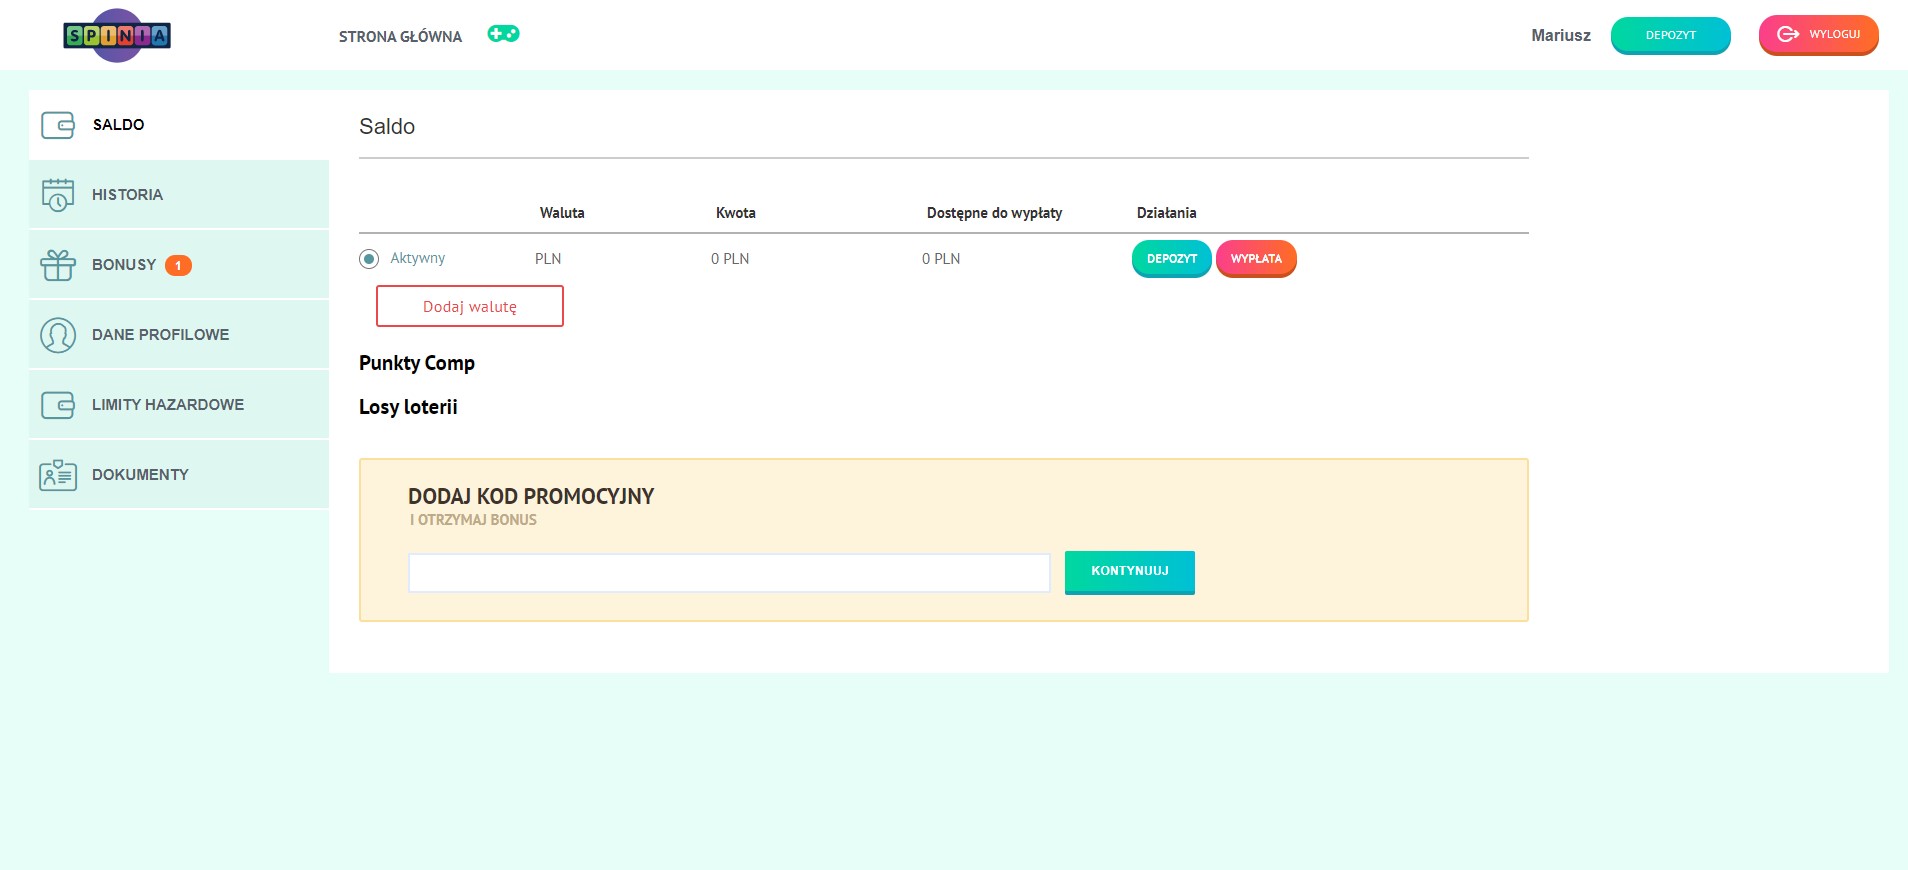Open the green gamepad games icon

pyautogui.click(x=503, y=34)
